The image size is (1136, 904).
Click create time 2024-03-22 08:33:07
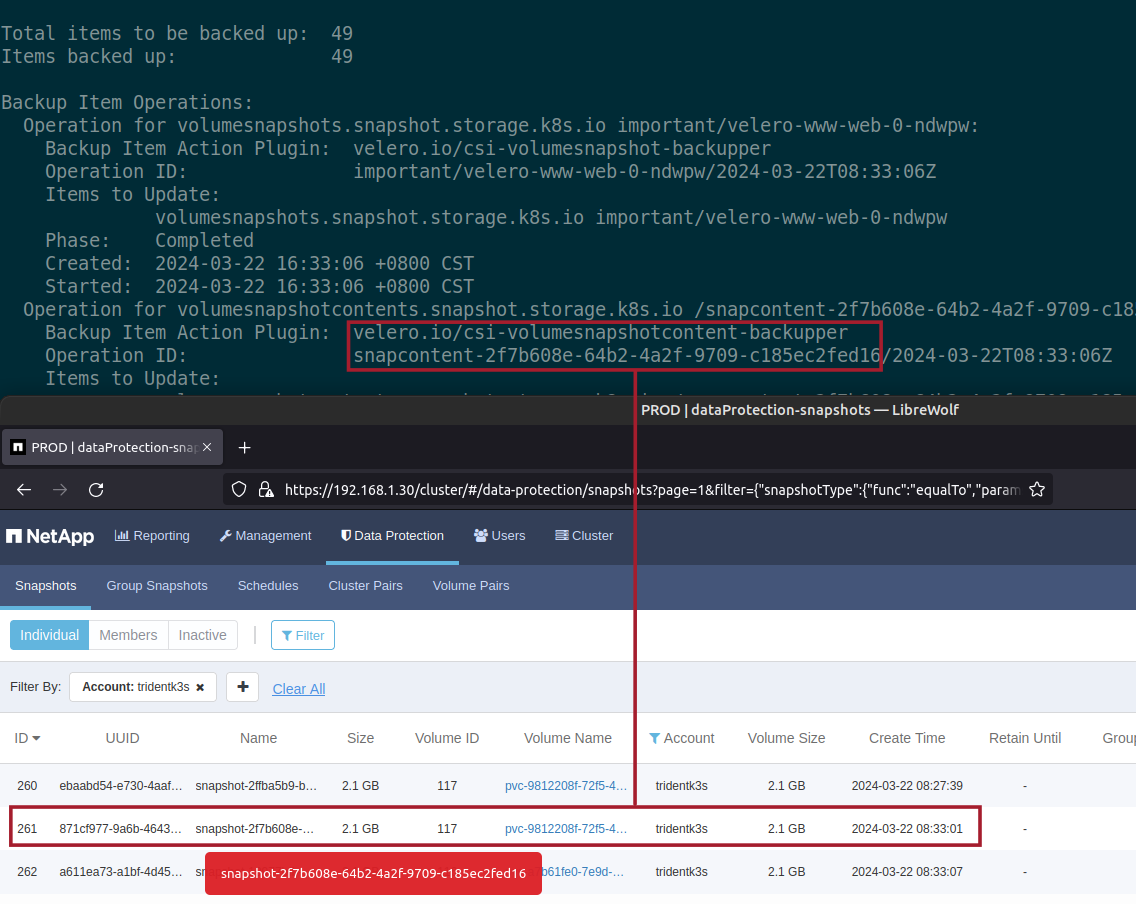pos(907,872)
